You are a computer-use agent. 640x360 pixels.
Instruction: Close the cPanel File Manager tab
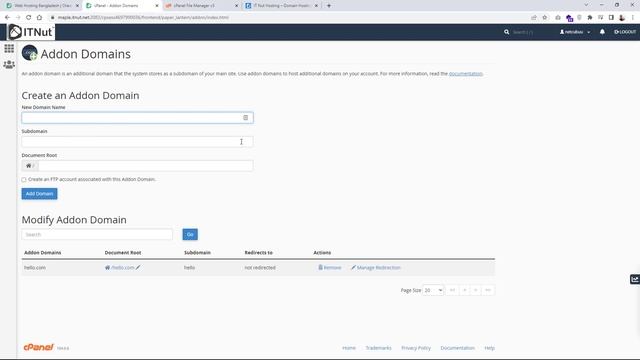[236, 6]
